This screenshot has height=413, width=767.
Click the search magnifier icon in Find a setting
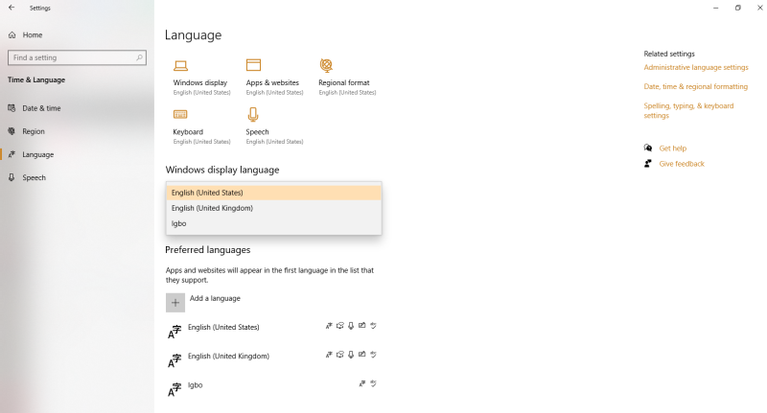tap(139, 58)
